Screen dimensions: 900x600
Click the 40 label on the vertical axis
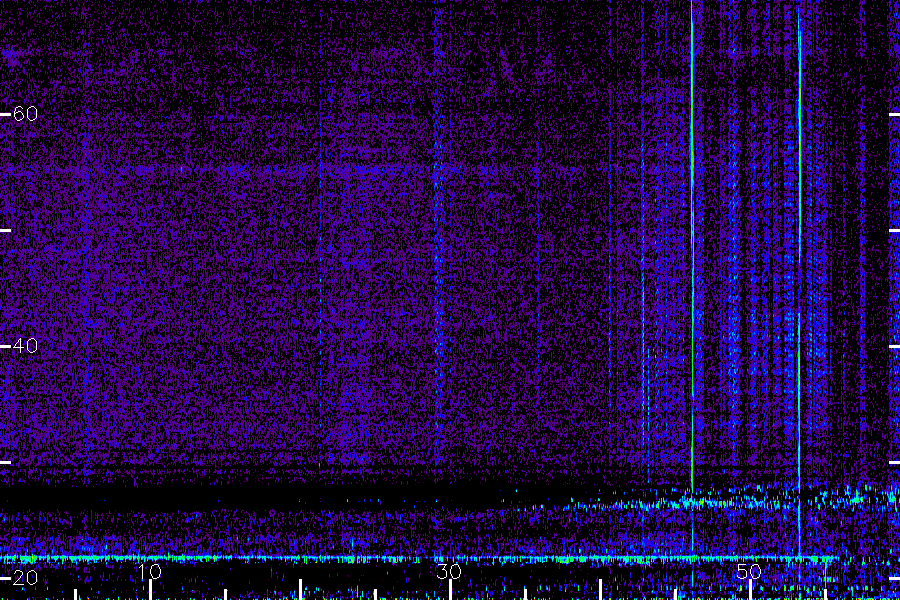pos(25,346)
